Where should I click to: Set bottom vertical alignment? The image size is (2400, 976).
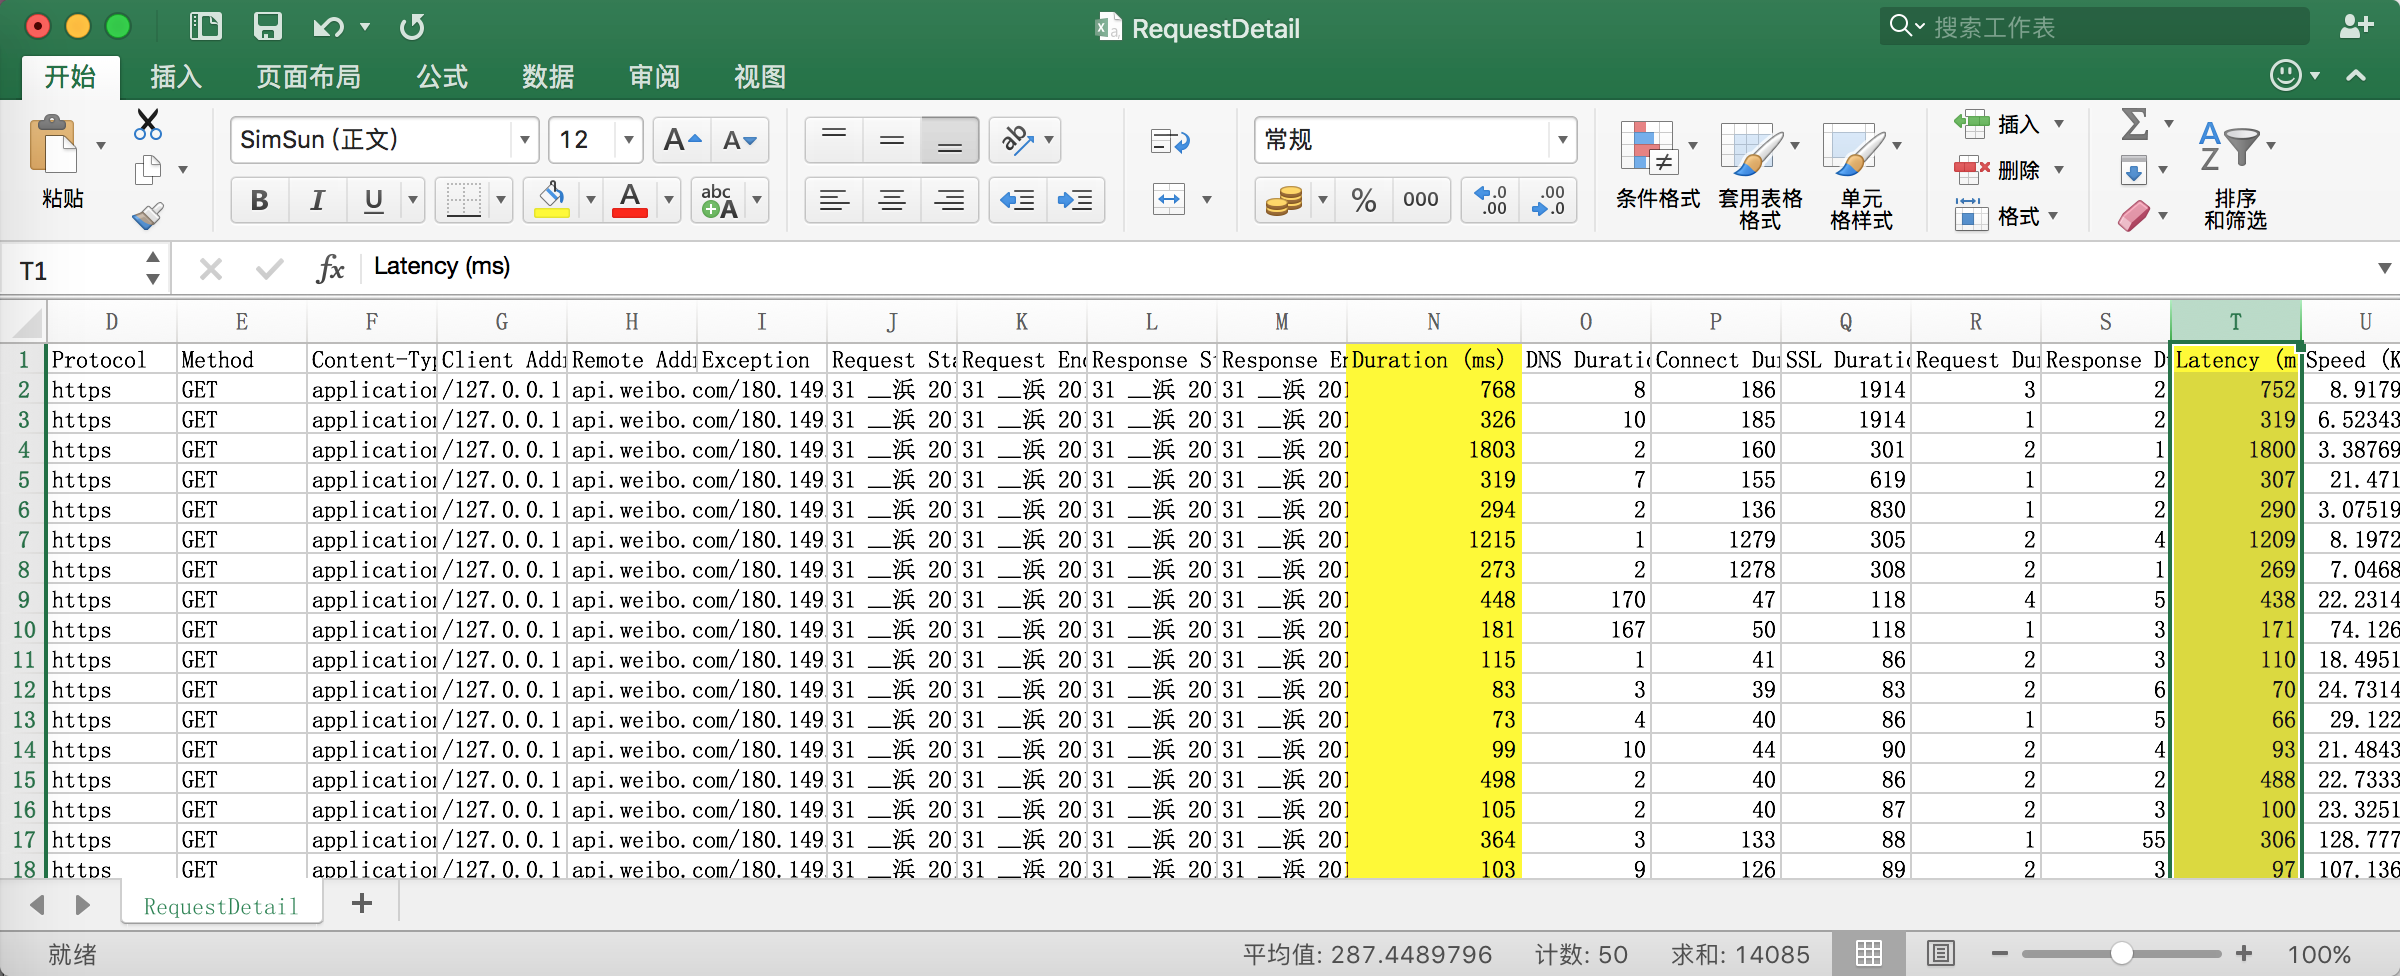(x=949, y=140)
